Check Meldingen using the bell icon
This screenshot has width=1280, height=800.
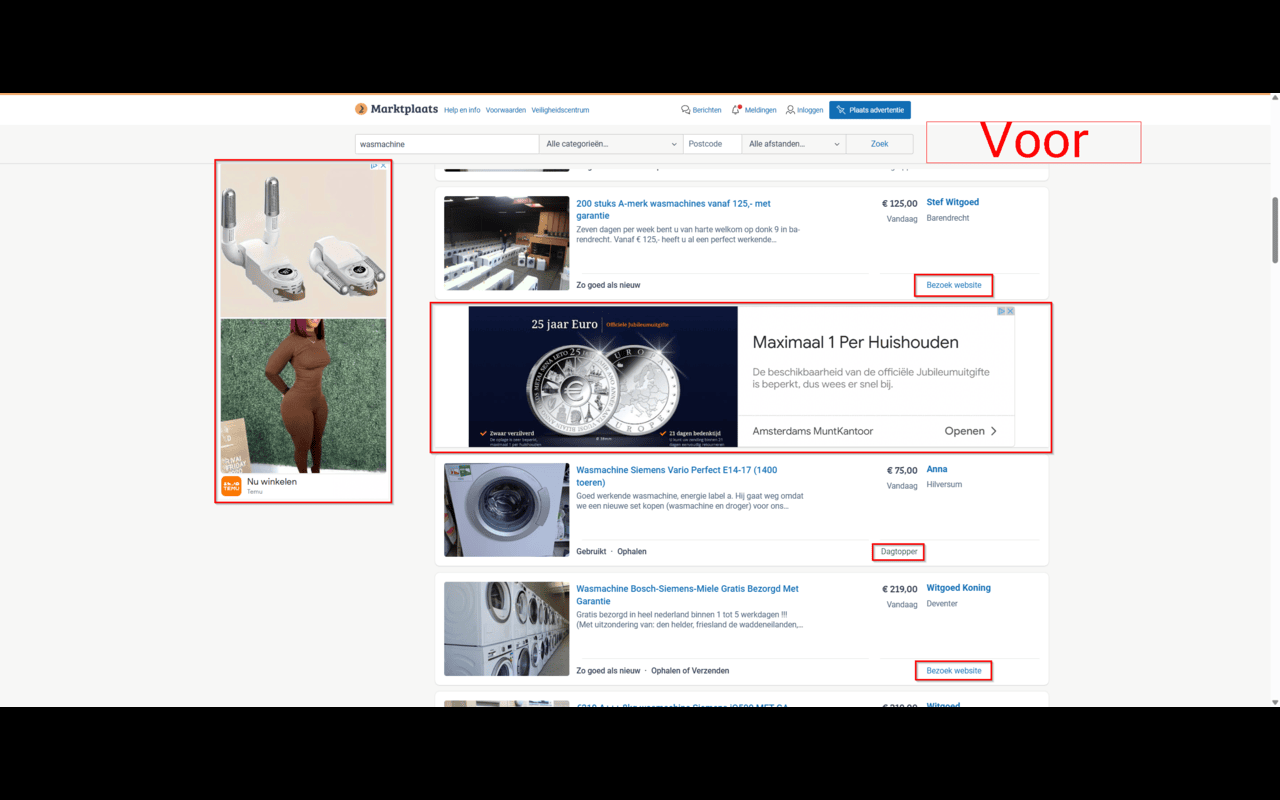click(735, 109)
